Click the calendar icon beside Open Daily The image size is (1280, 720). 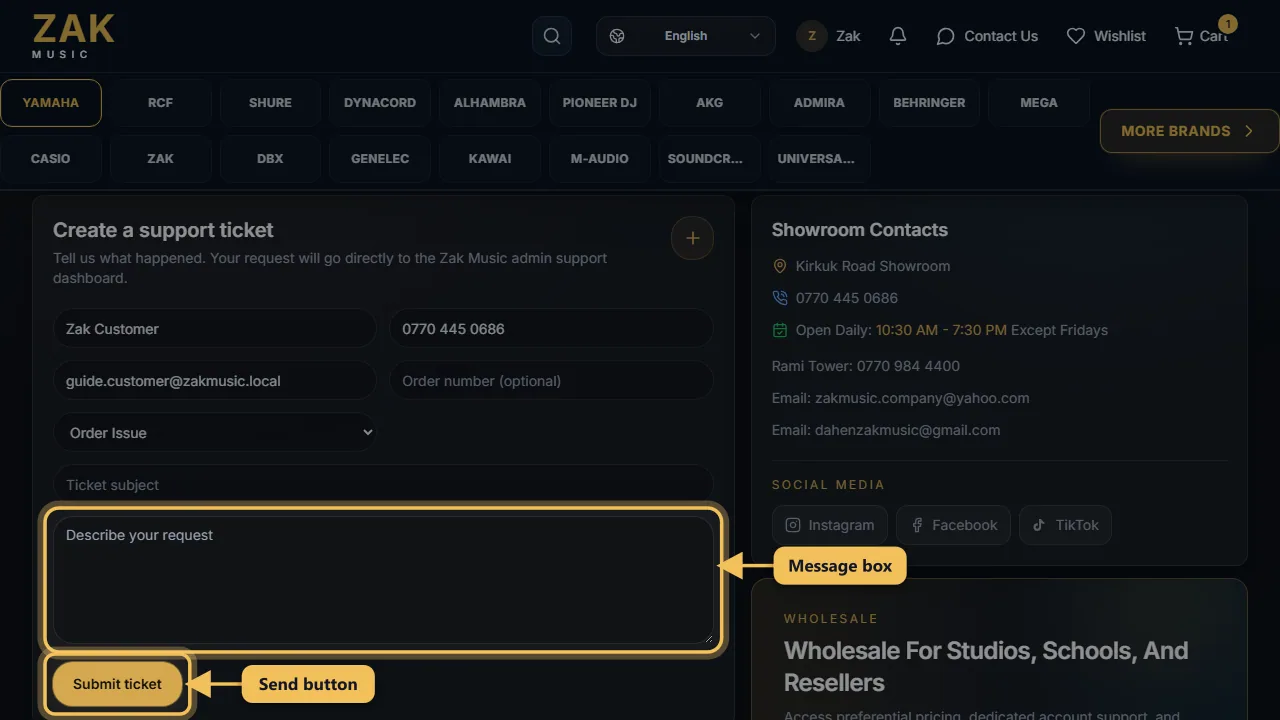coord(780,330)
